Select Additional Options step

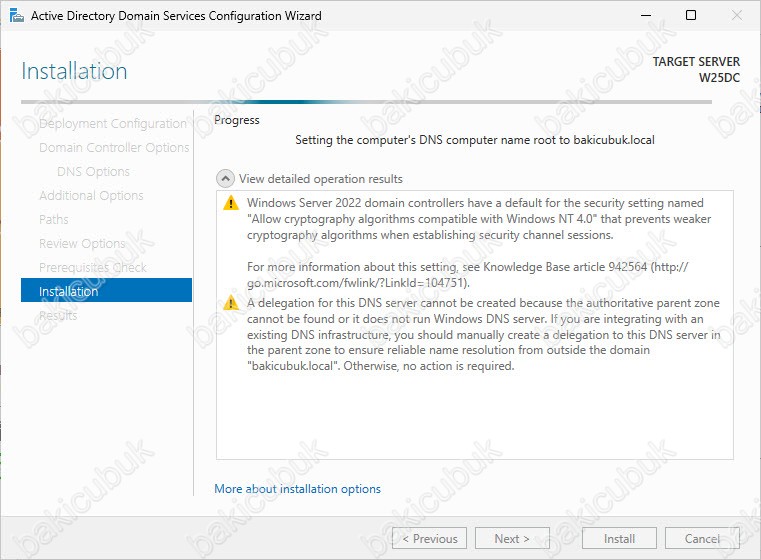[x=91, y=196]
